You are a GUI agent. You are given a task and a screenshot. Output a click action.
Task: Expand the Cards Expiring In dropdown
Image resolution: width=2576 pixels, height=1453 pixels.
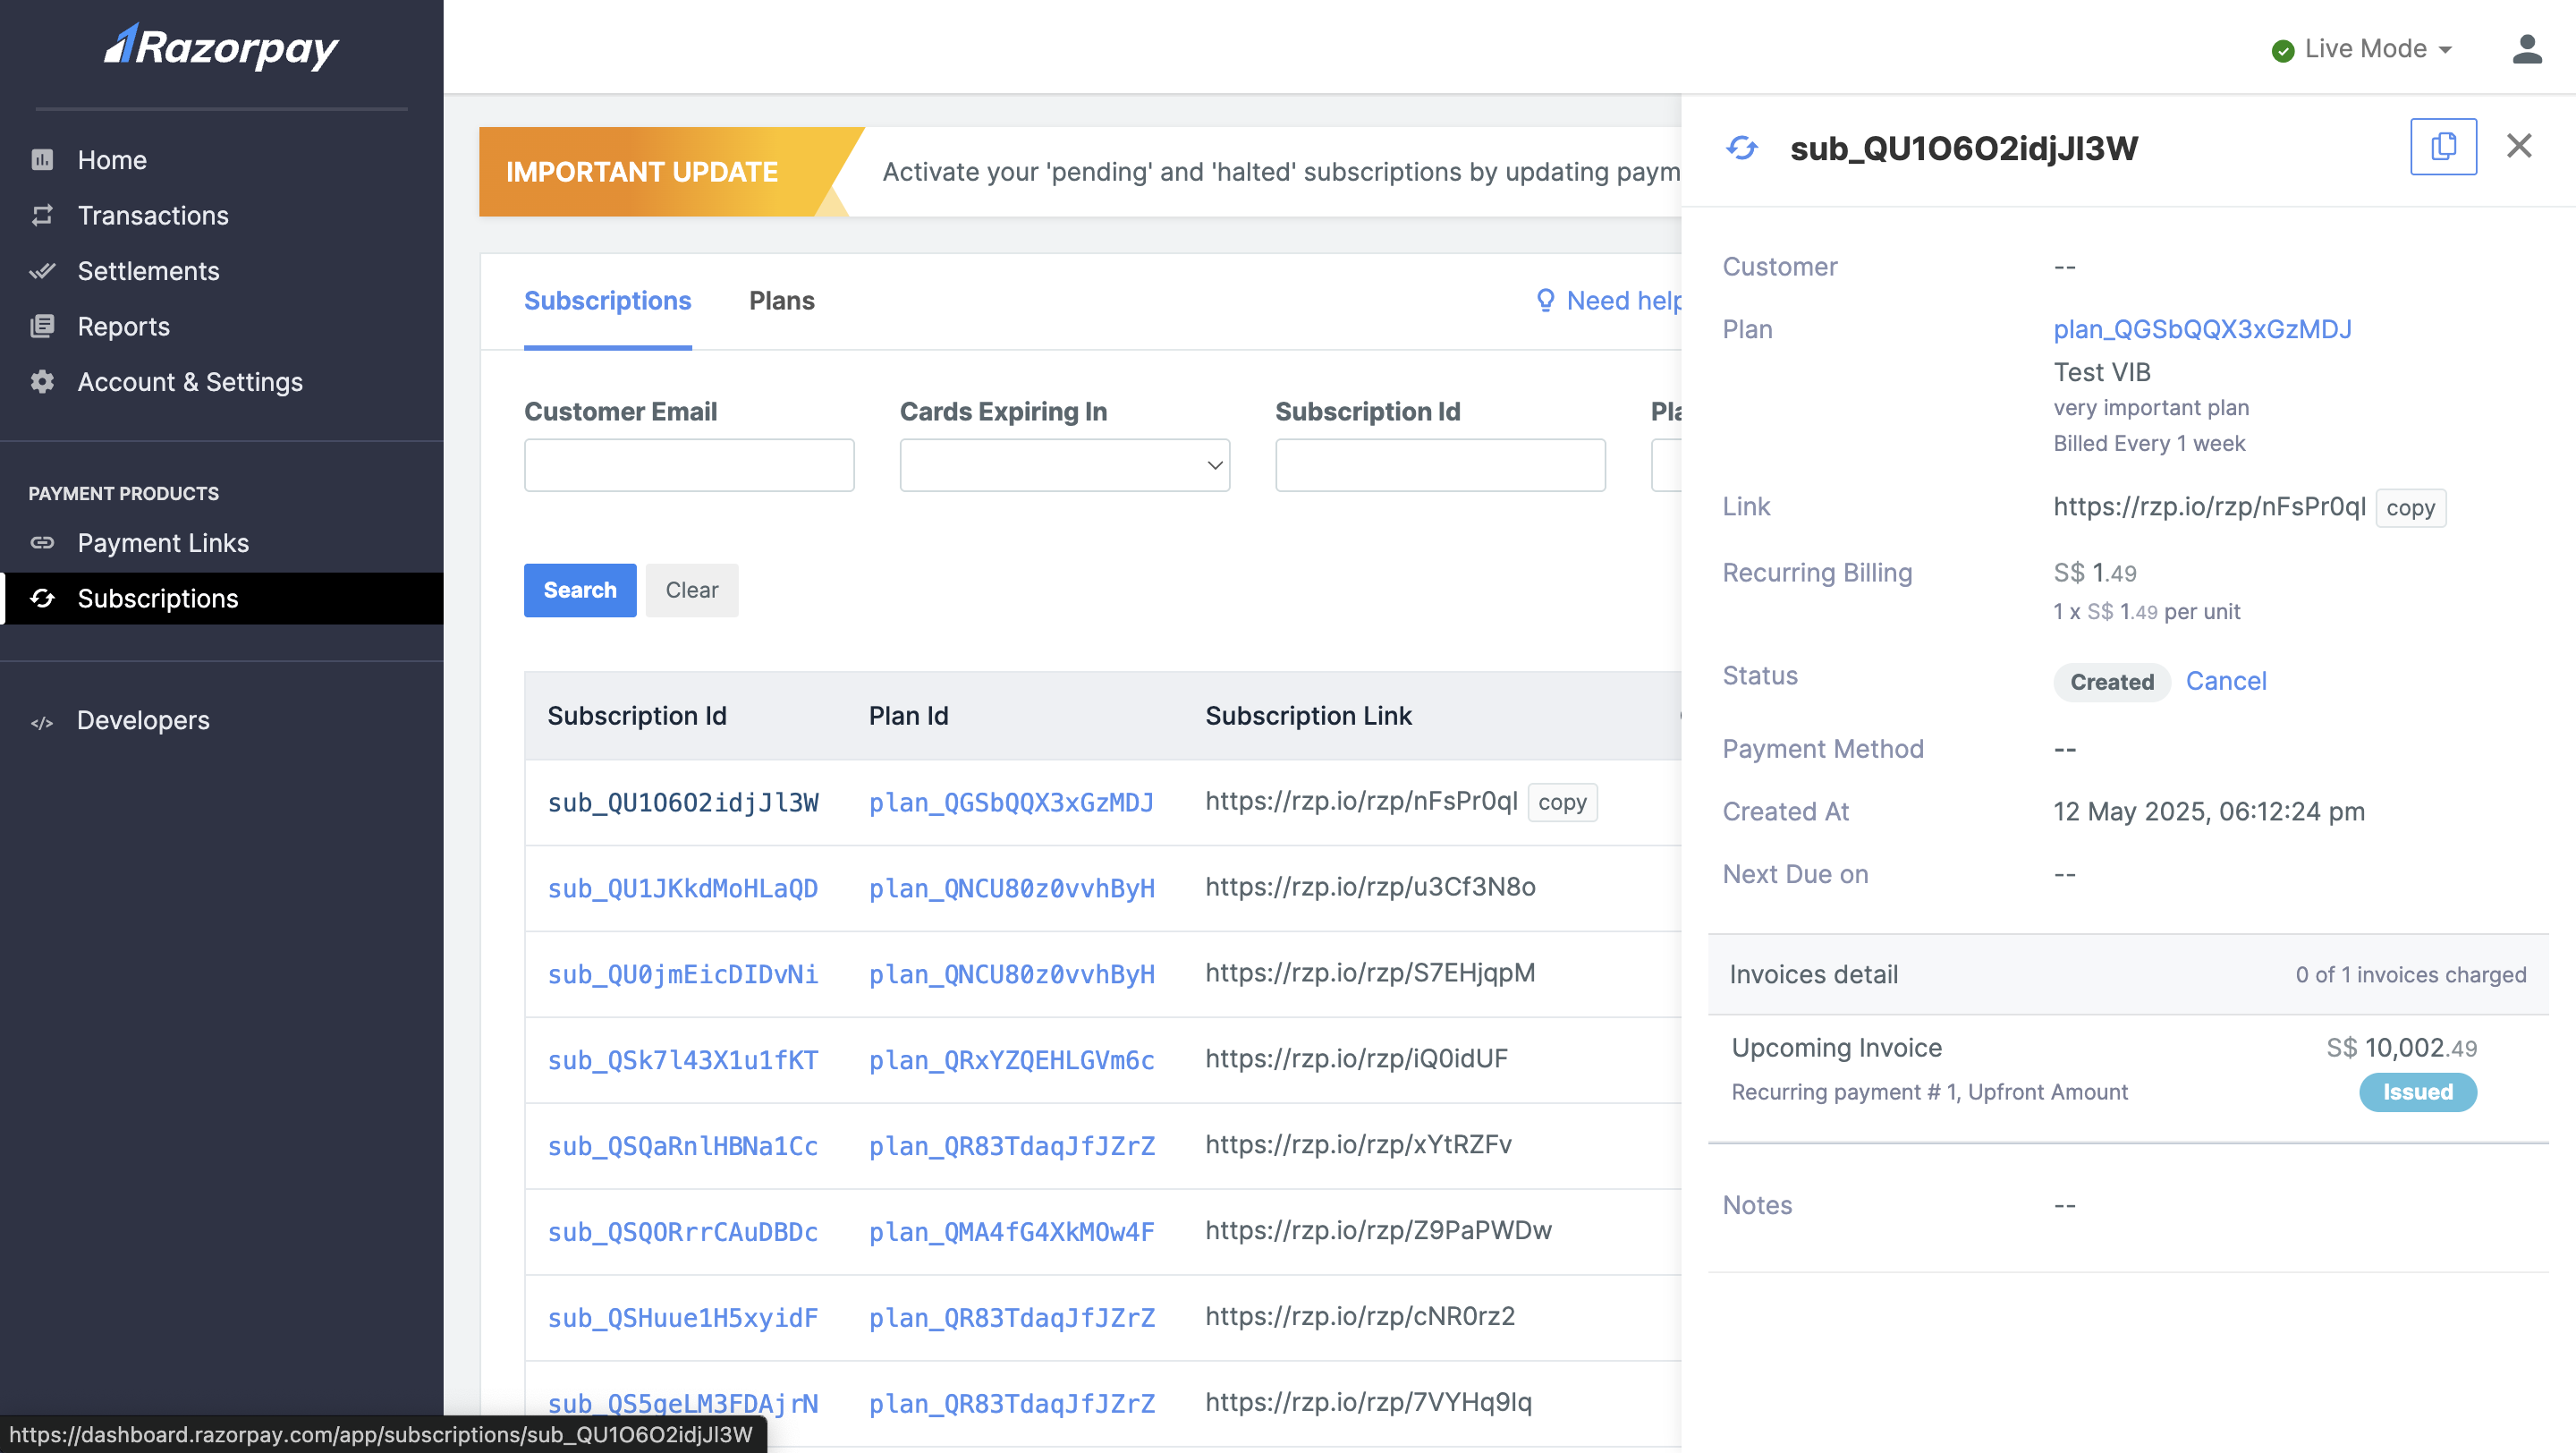(x=1064, y=465)
